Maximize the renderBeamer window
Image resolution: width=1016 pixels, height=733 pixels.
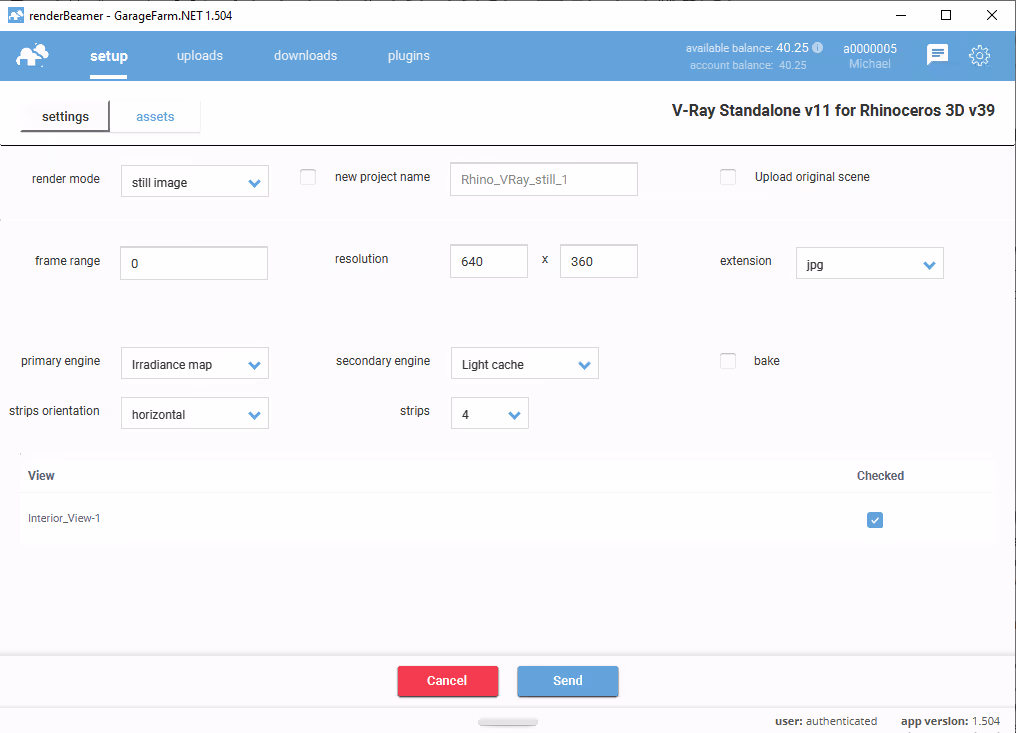click(946, 15)
